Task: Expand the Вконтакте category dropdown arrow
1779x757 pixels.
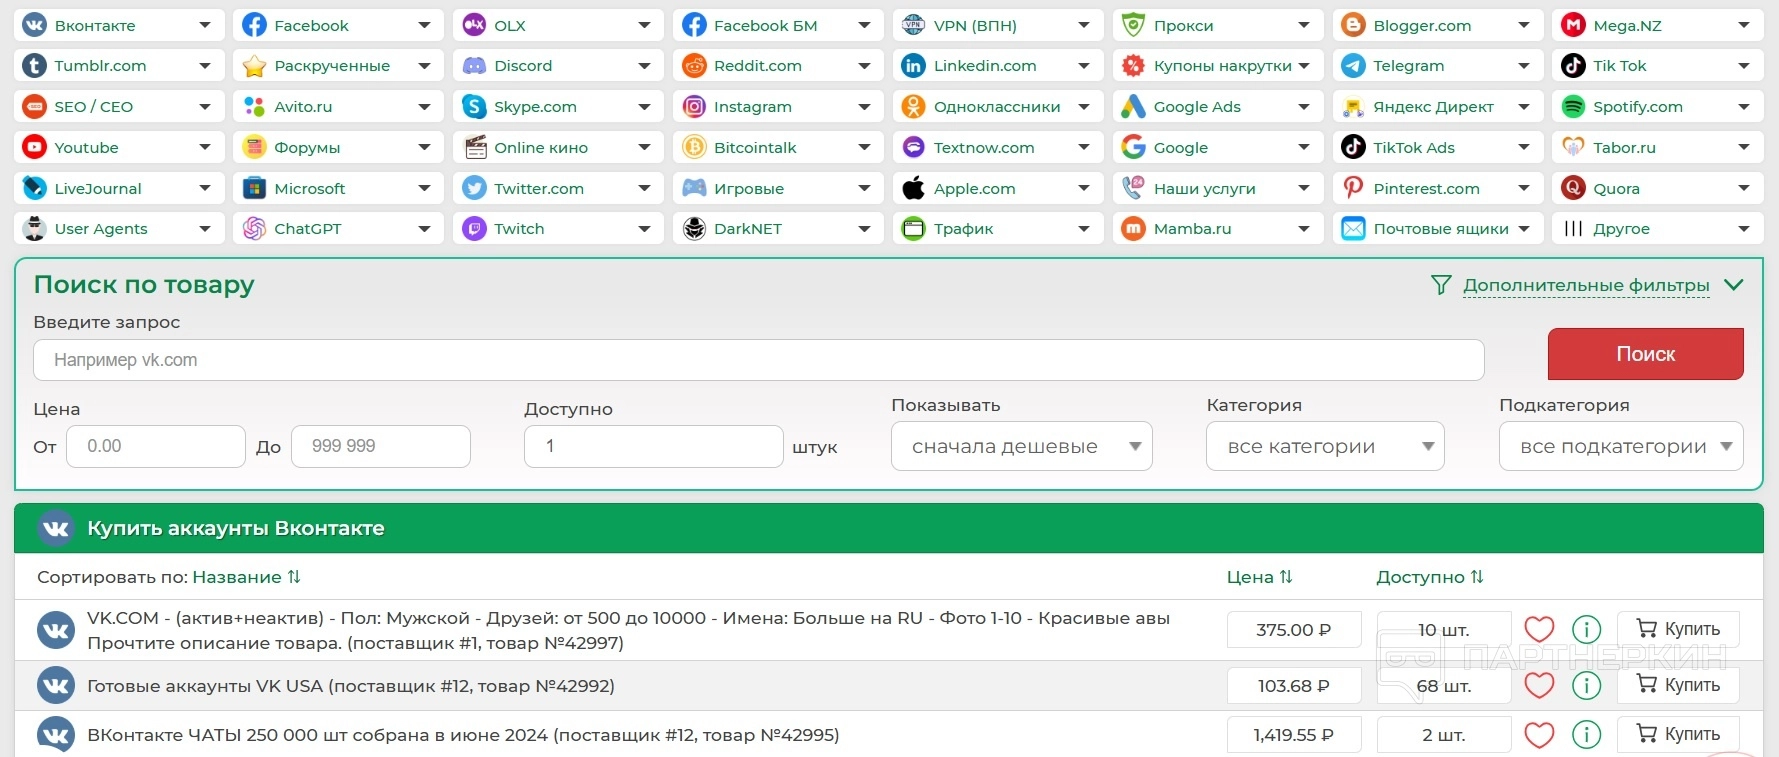Action: [205, 25]
